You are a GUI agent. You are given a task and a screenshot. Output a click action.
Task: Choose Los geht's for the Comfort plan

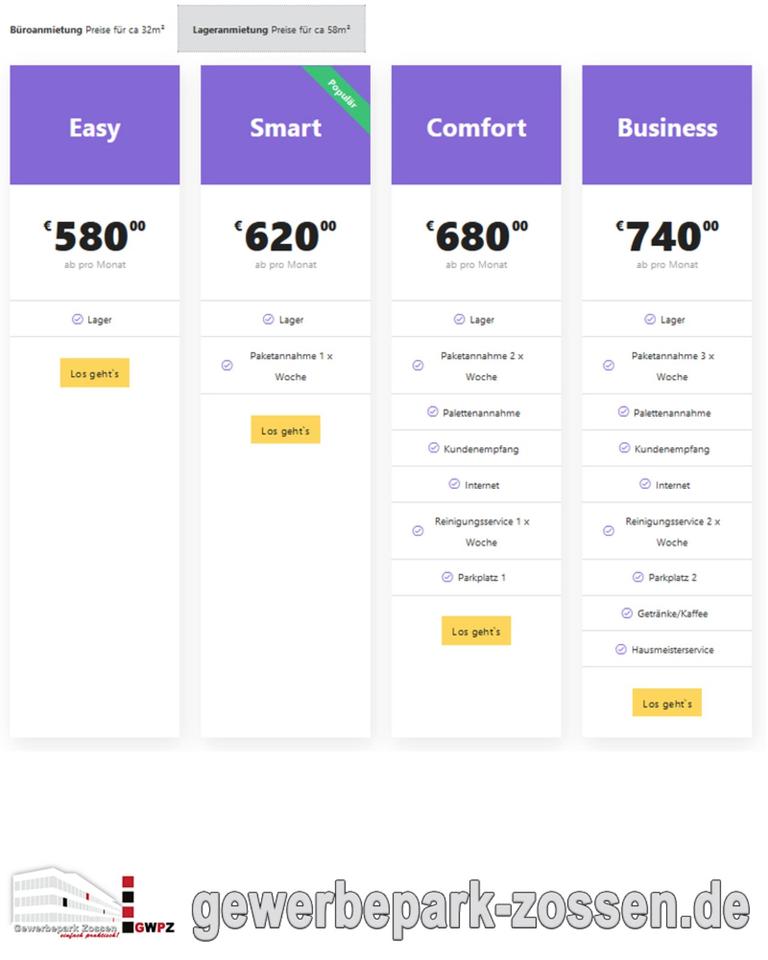click(476, 631)
